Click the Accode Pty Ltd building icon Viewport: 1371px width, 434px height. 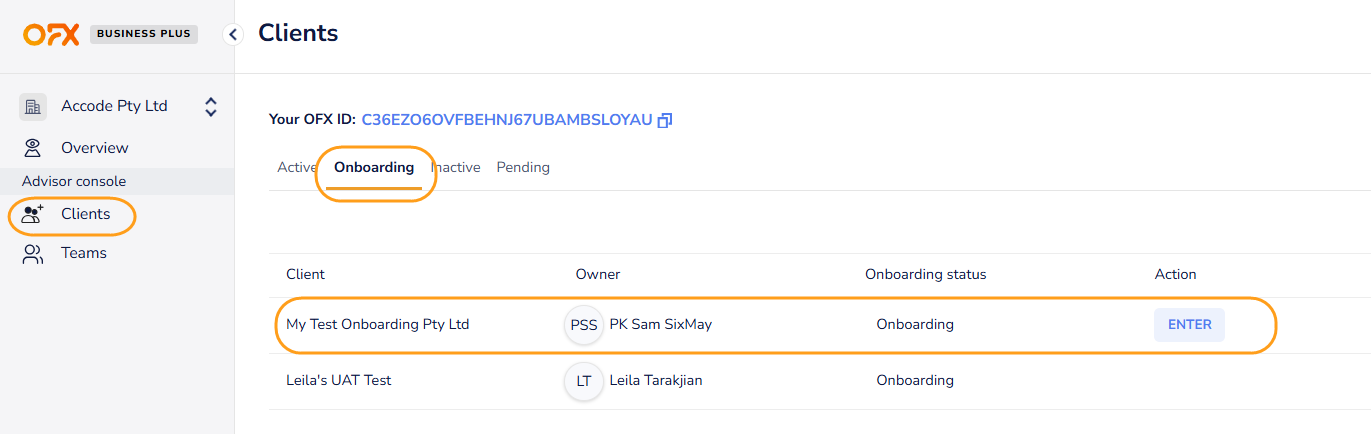(x=33, y=106)
